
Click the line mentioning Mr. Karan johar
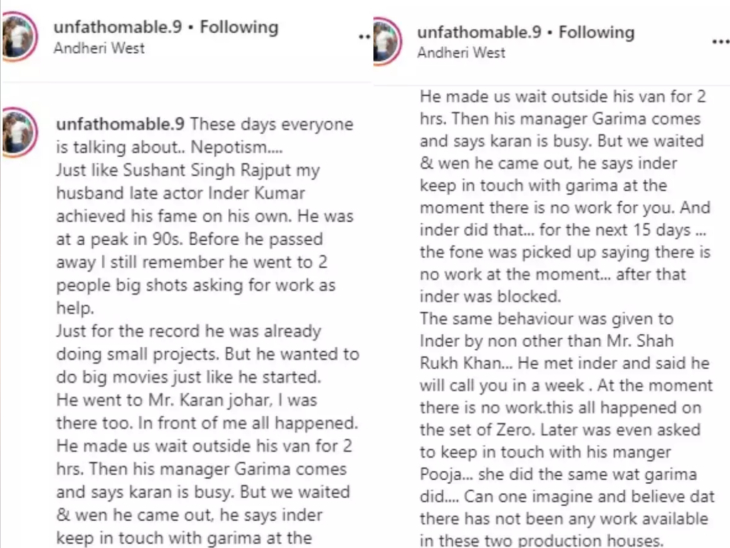point(187,400)
